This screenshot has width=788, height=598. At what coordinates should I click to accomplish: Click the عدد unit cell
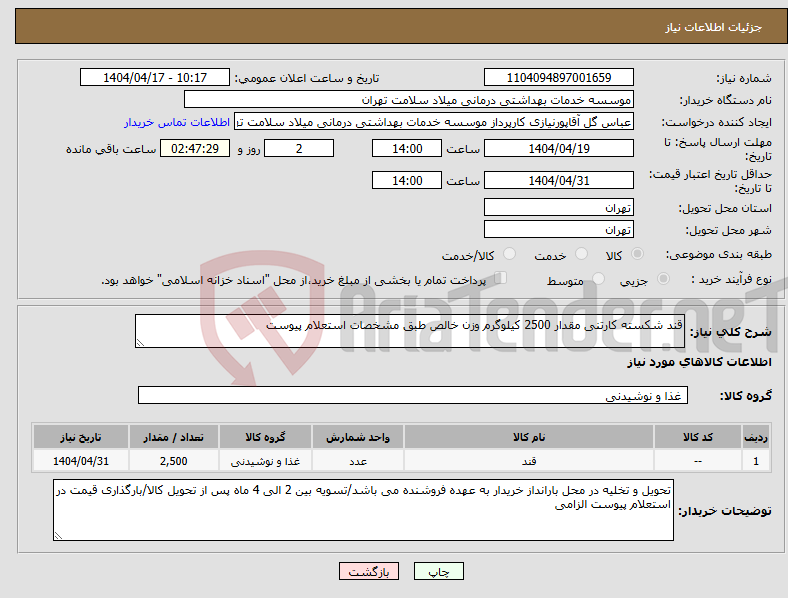(358, 461)
